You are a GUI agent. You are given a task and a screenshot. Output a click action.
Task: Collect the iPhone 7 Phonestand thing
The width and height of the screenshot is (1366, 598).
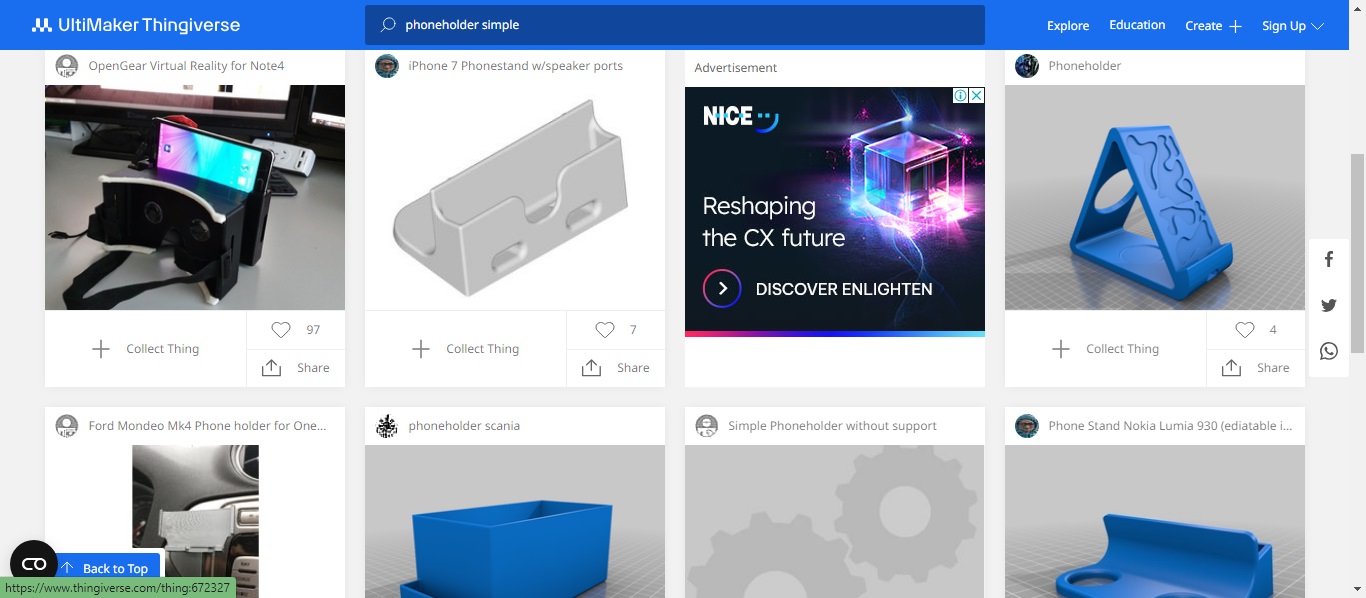coord(466,349)
